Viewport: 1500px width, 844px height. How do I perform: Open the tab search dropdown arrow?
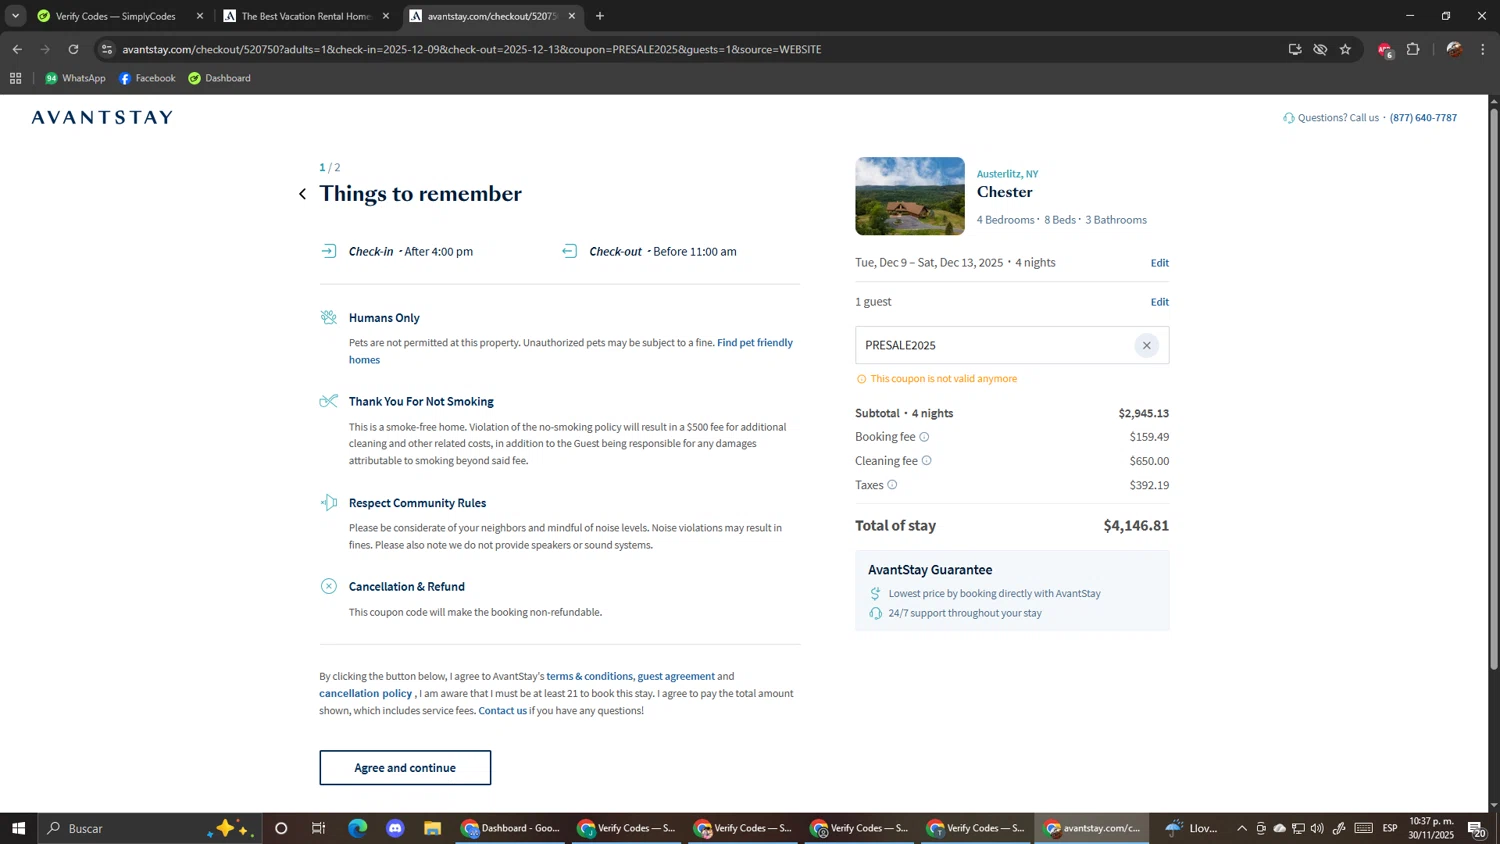tap(15, 16)
